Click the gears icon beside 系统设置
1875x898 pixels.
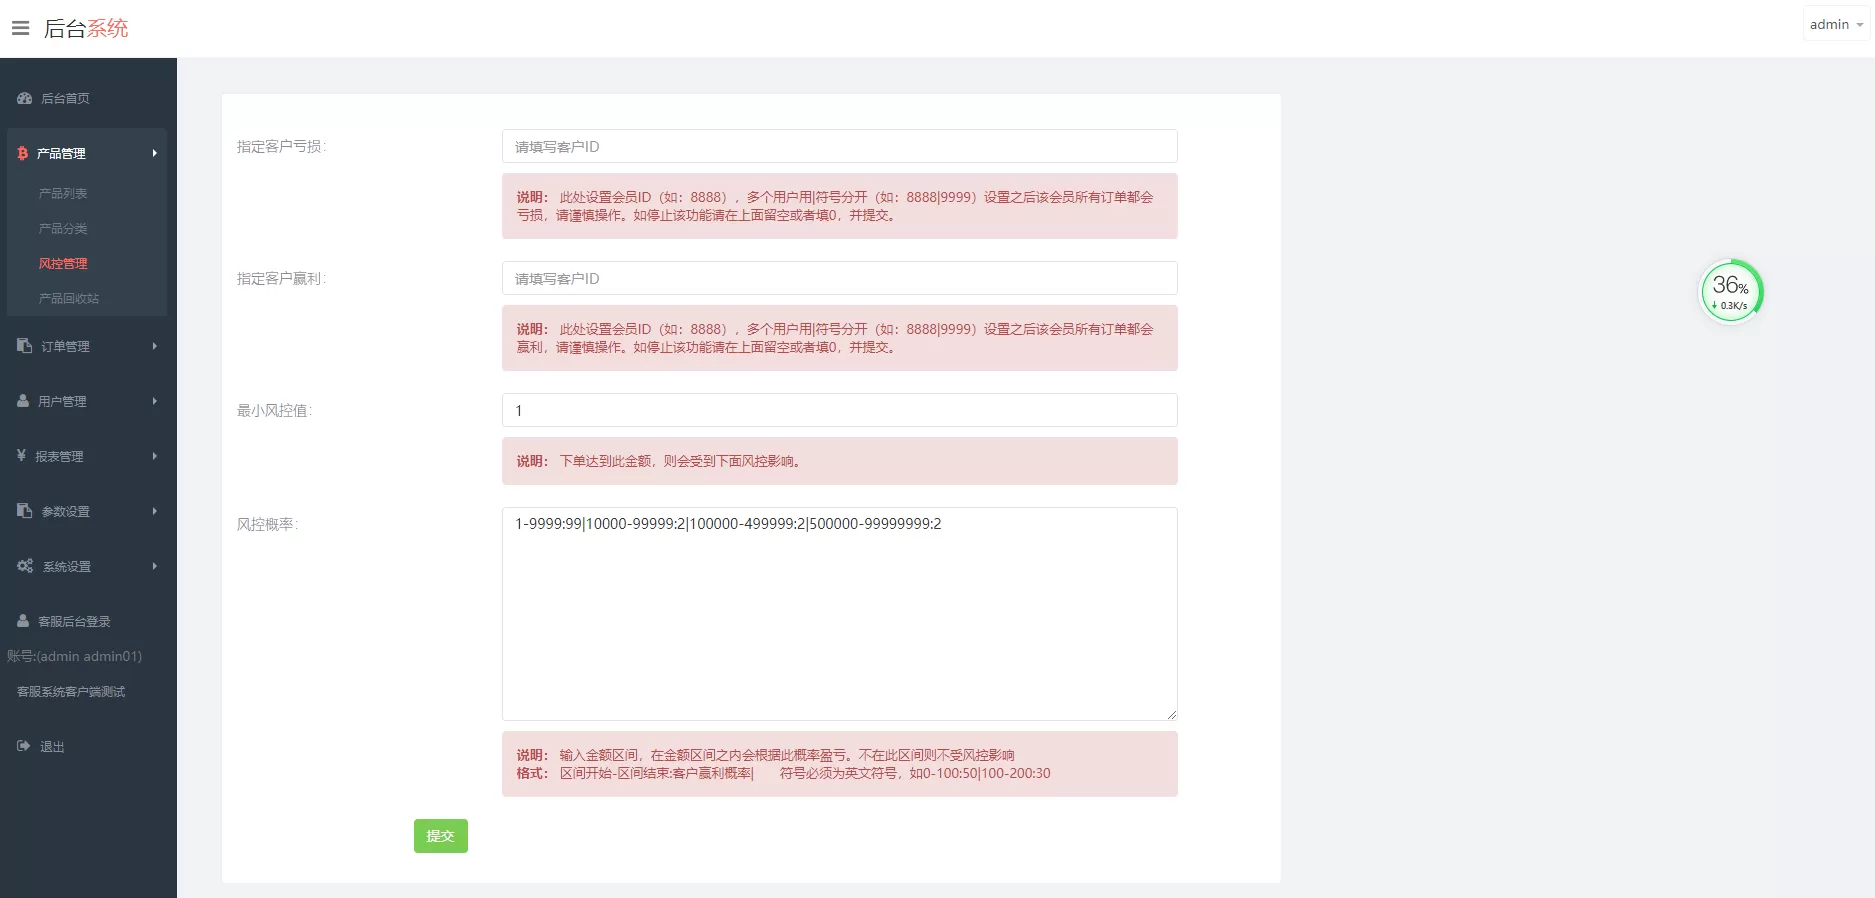(x=25, y=566)
